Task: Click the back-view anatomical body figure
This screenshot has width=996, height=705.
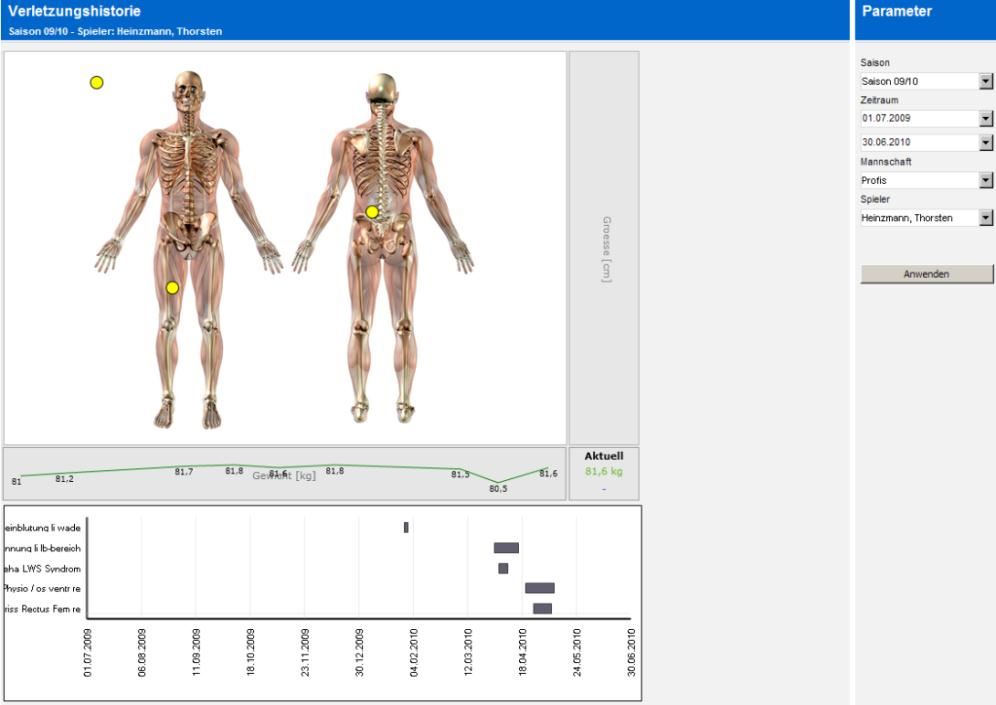Action: pos(382,248)
